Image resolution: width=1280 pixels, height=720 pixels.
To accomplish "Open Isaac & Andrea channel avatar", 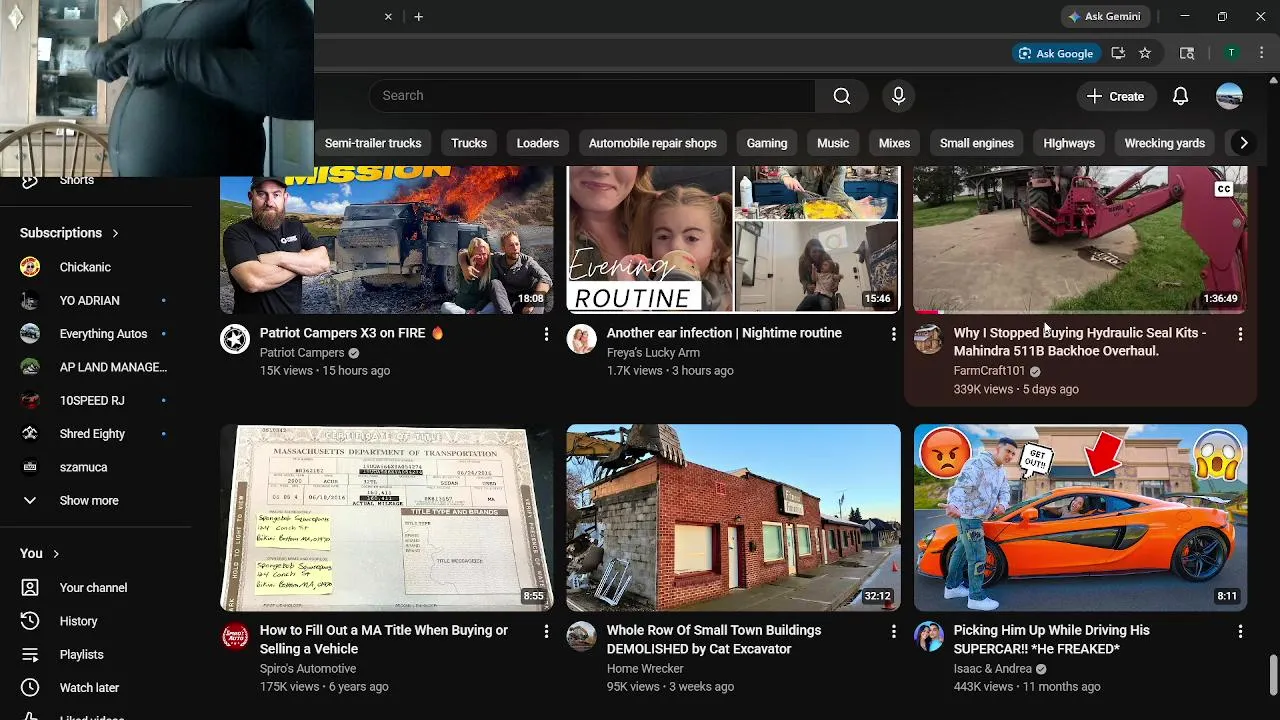I will [928, 637].
